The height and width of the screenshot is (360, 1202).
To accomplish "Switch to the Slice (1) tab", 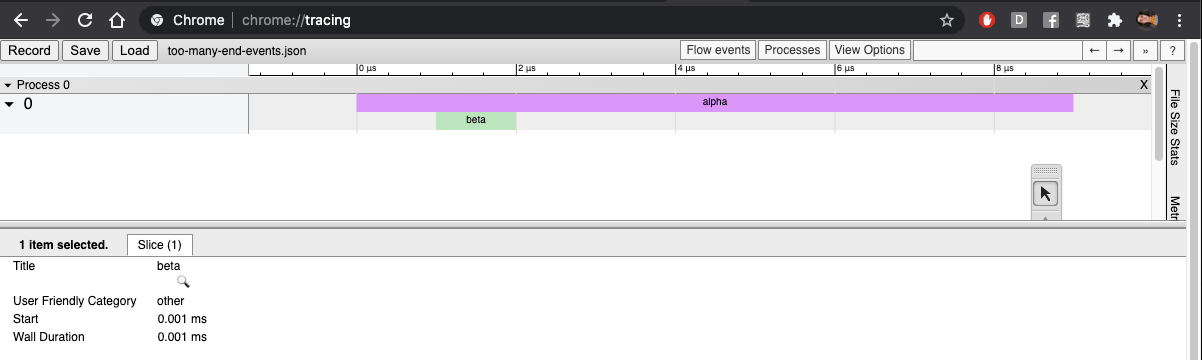I will (160, 245).
